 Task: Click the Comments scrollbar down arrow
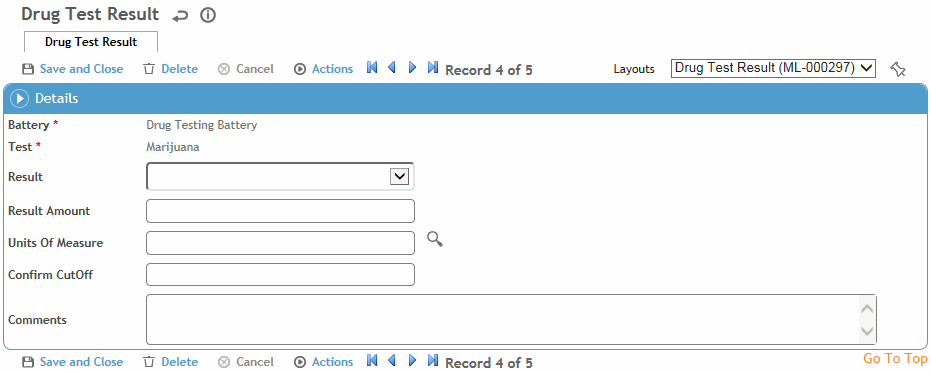click(867, 331)
